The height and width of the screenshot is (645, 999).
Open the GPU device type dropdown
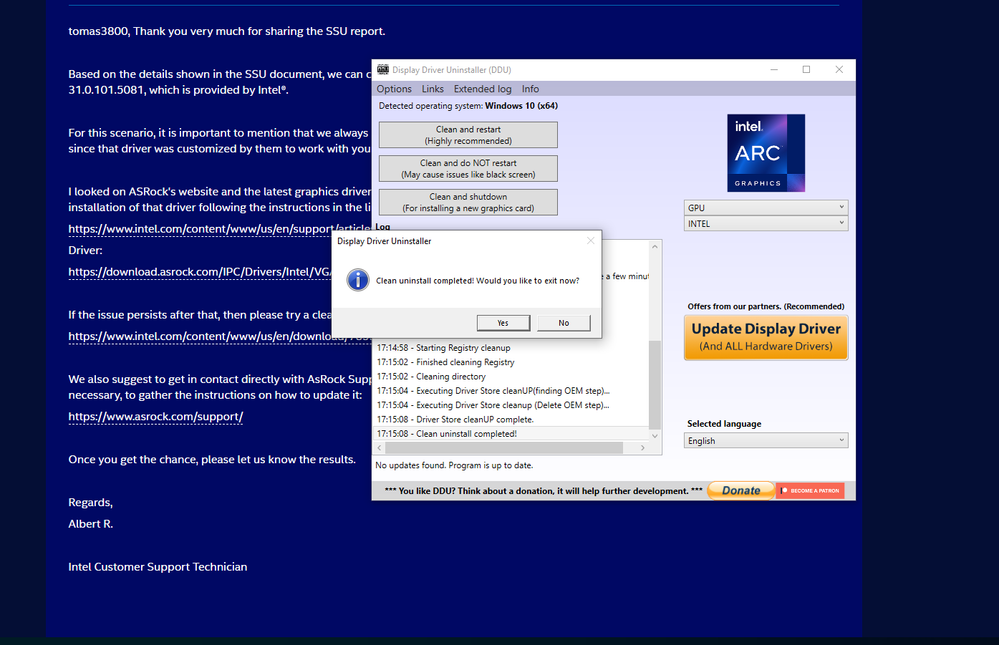coord(766,208)
